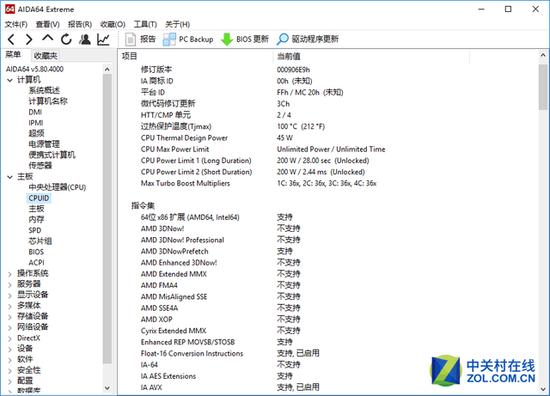This screenshot has width=550, height=396.
Task: Select CPUID in the tree
Action: click(x=39, y=198)
